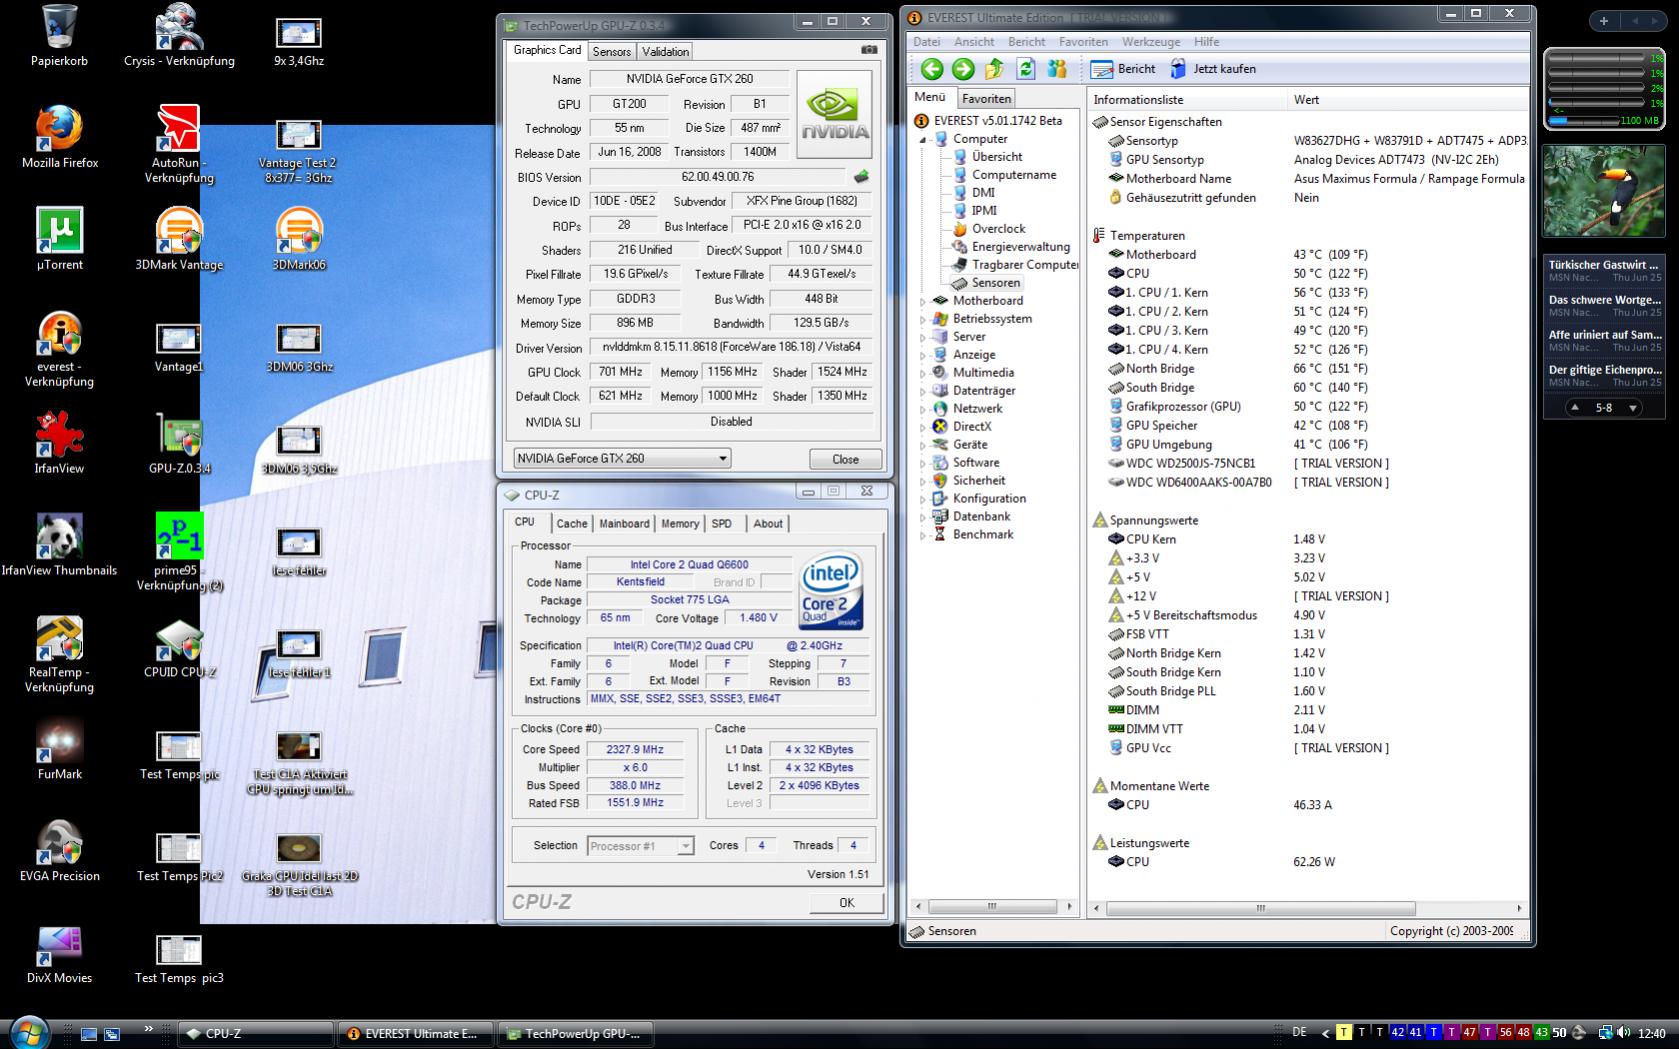1679x1049 pixels.
Task: Open the Windows Start menu orb
Action: click(28, 1033)
